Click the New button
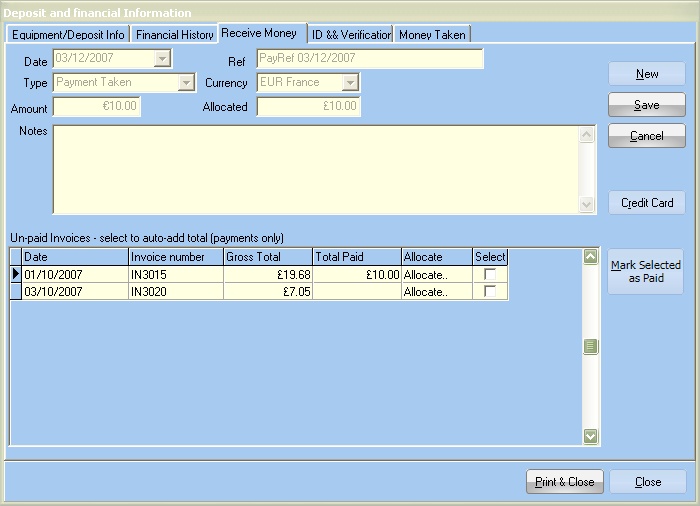The height and width of the screenshot is (506, 700). click(x=647, y=74)
